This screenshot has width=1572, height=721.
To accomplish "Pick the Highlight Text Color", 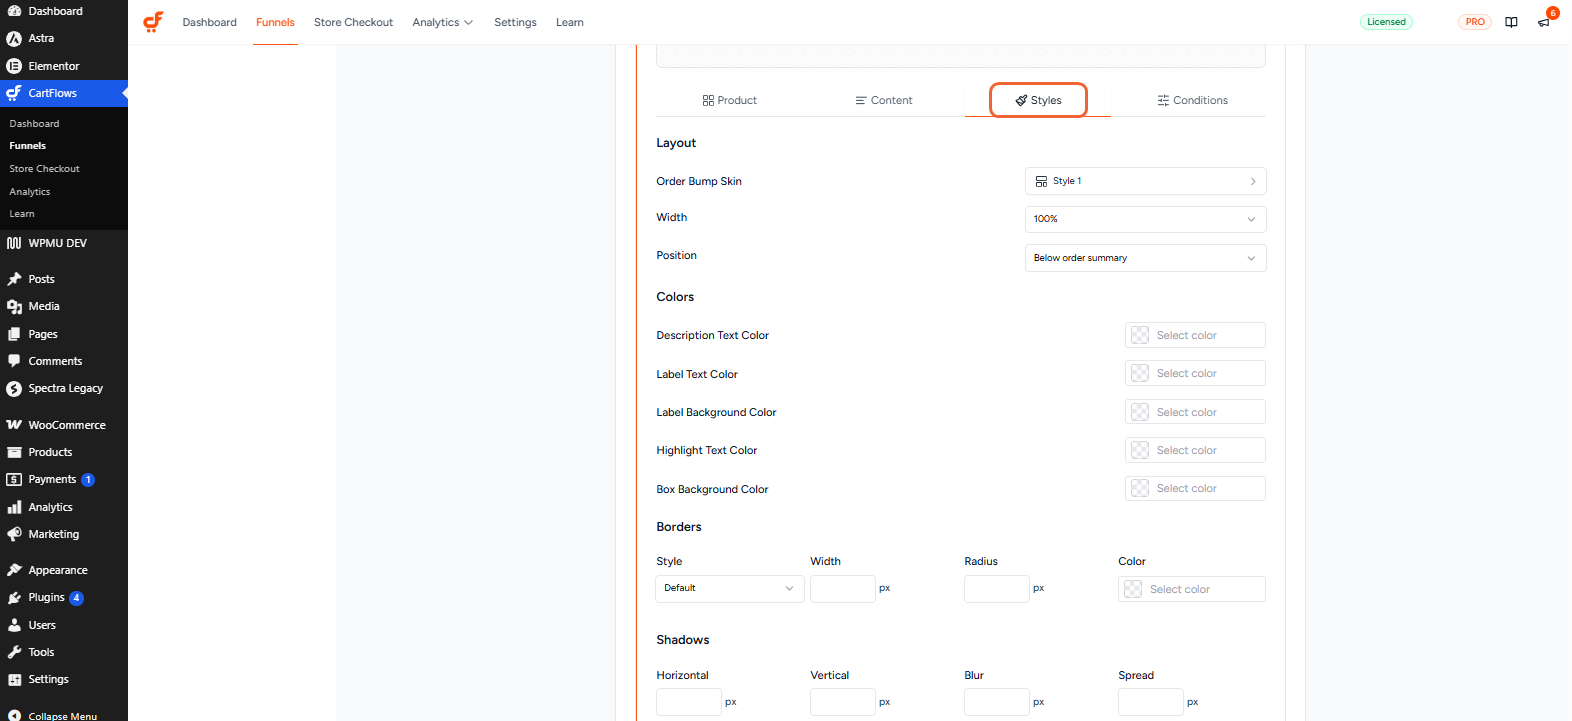I will tap(1195, 450).
